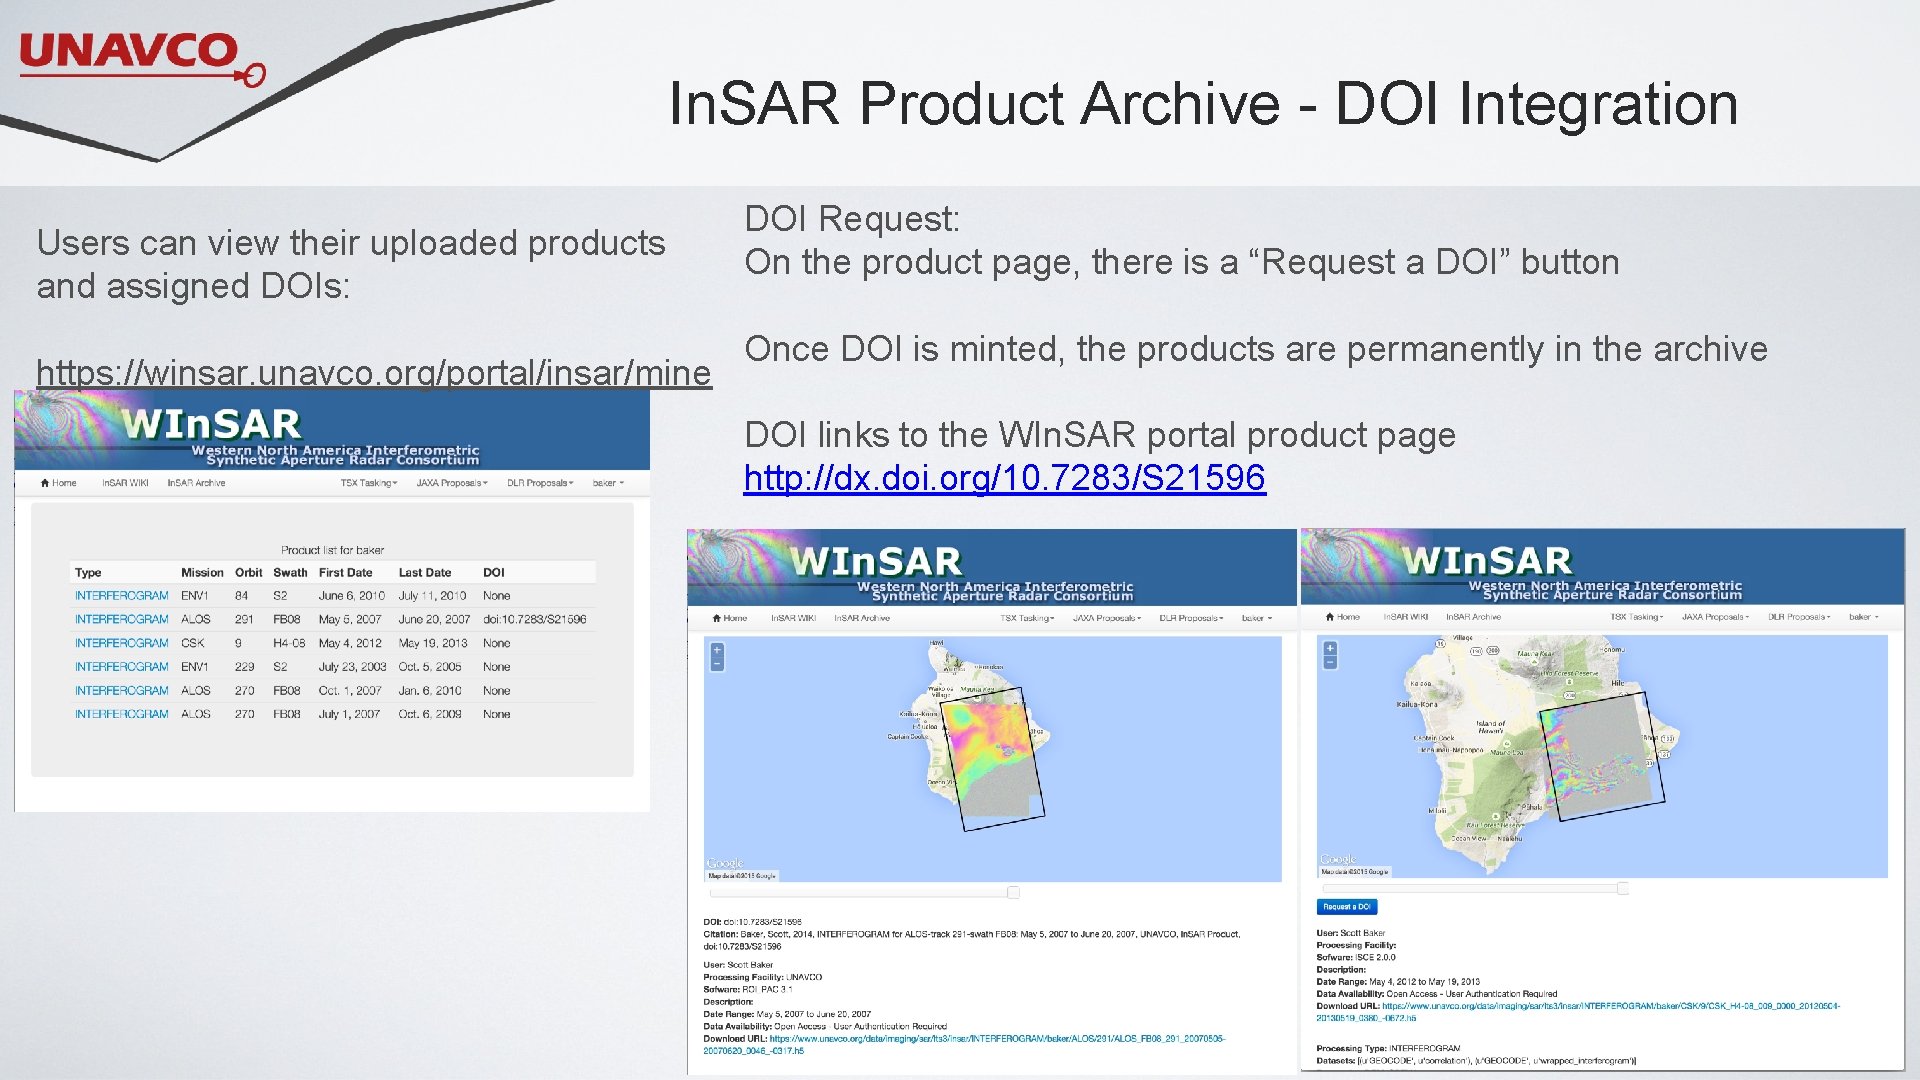Open InSAR WIKI on the CSK product page

pos(1406,617)
